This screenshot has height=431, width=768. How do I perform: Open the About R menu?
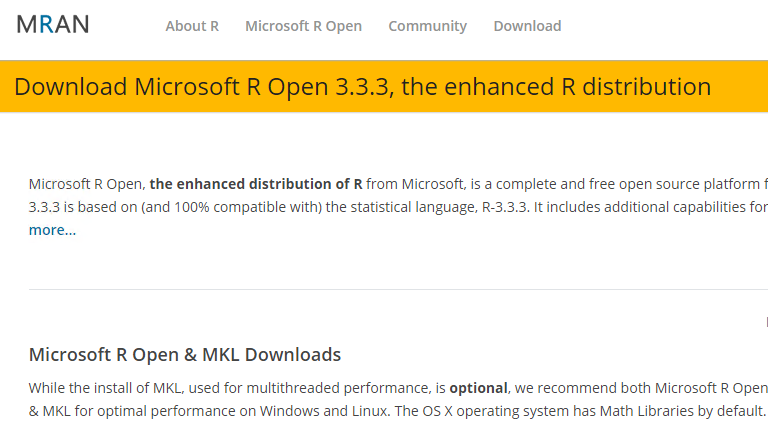(192, 26)
